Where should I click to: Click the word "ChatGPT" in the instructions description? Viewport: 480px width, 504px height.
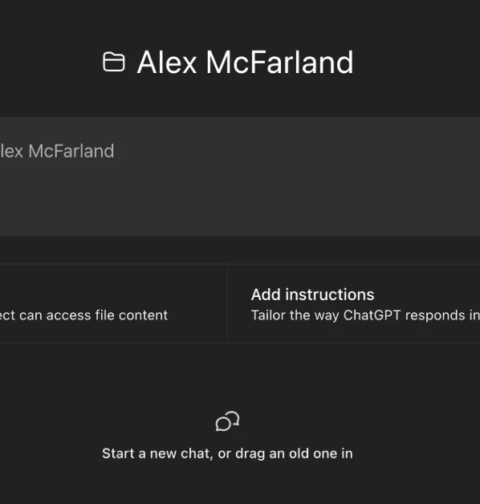click(x=372, y=315)
